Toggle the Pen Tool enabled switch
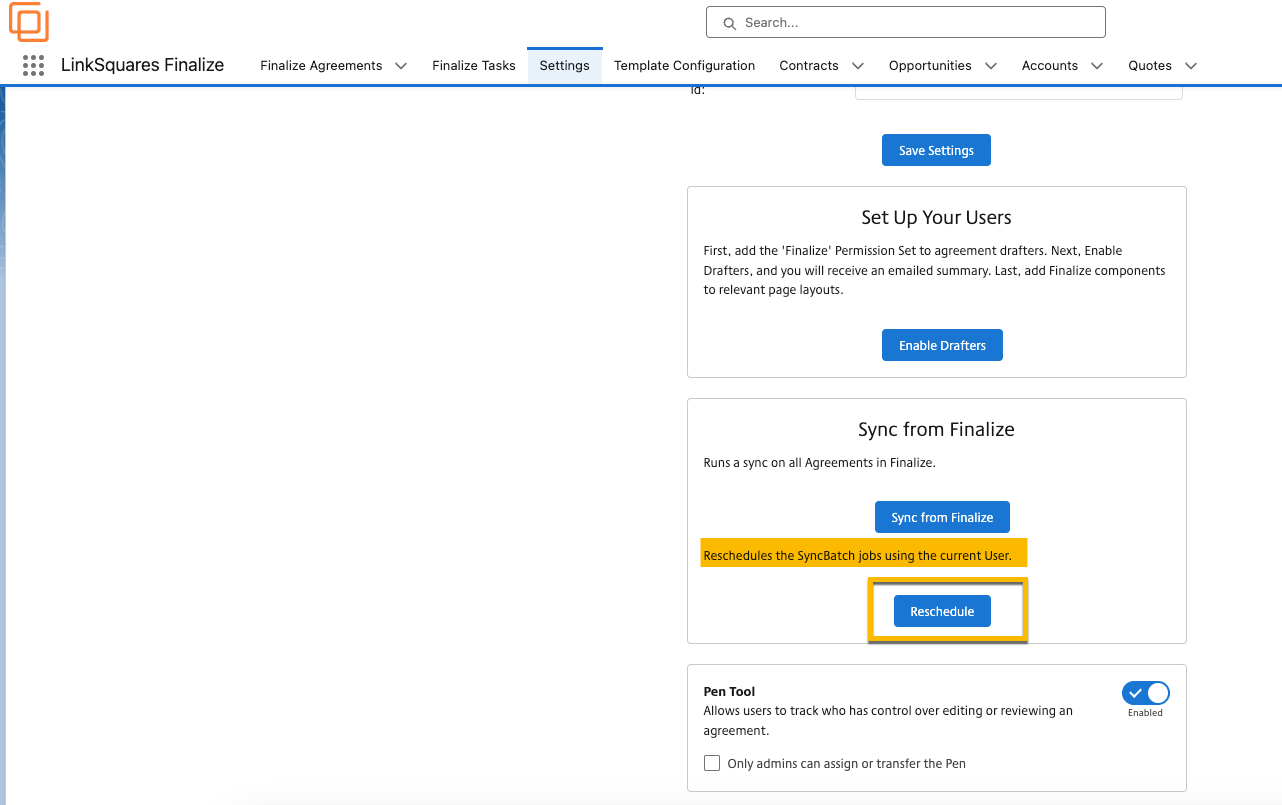 point(1146,693)
